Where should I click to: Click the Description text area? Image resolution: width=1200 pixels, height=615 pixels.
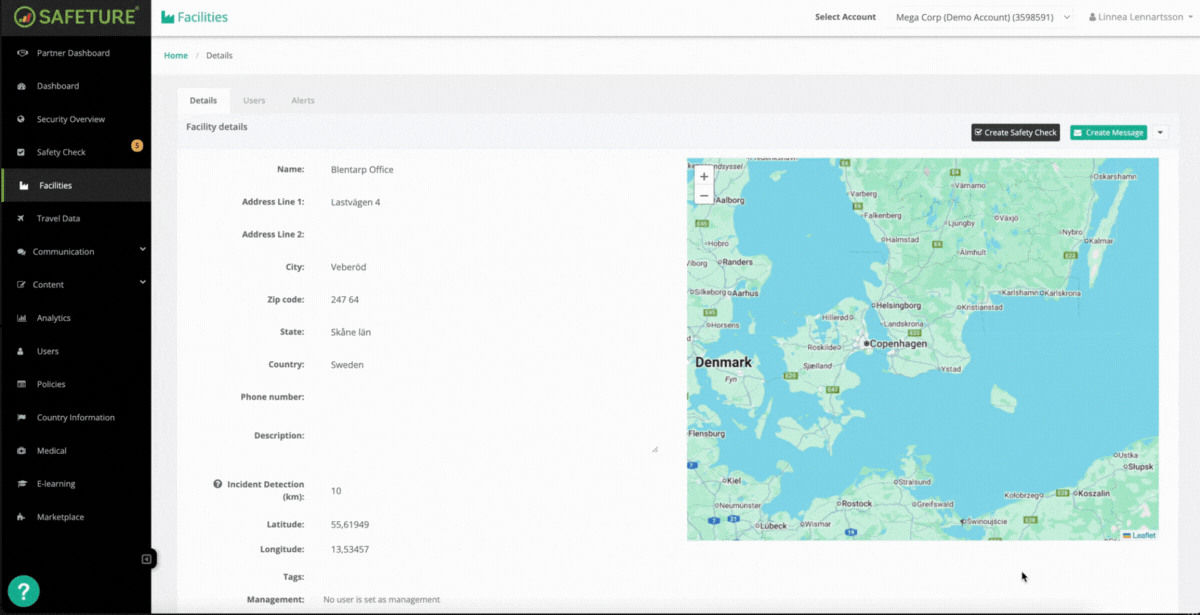pos(490,437)
